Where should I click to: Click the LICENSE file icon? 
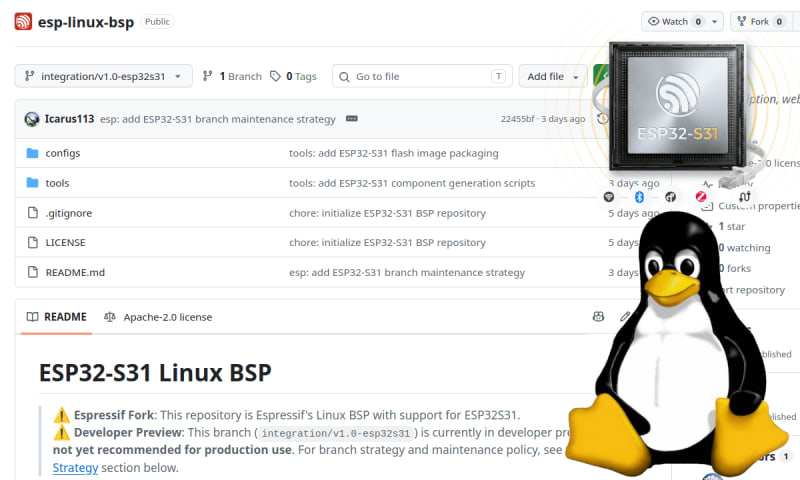[x=33, y=242]
